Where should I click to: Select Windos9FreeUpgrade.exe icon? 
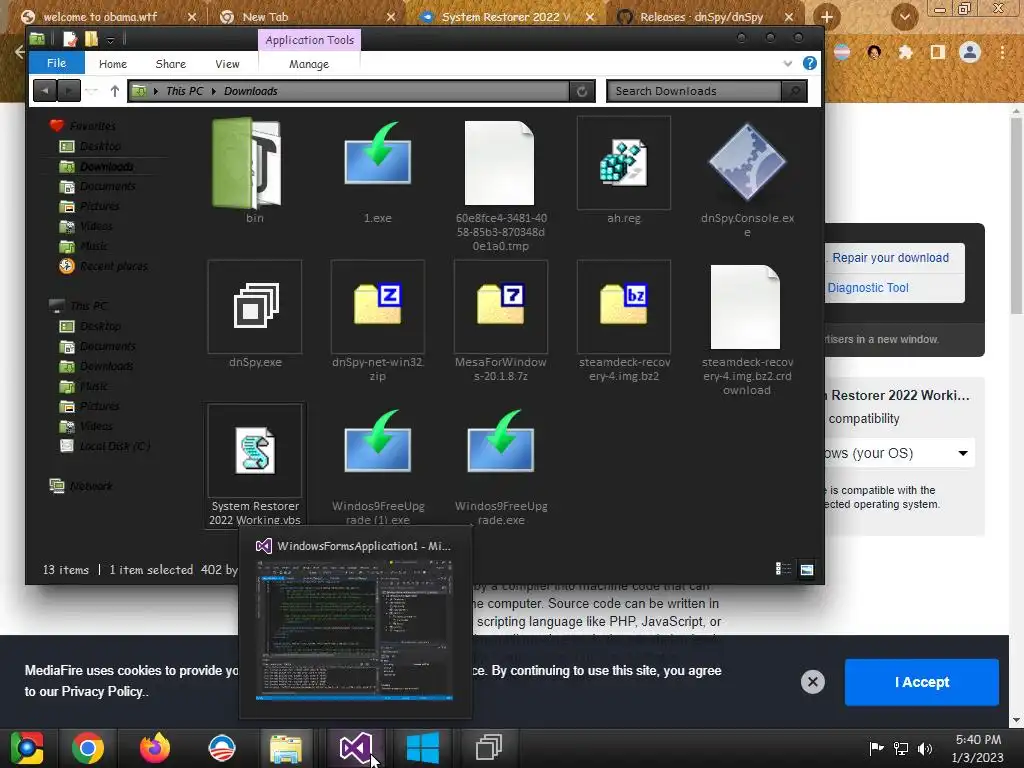point(501,441)
